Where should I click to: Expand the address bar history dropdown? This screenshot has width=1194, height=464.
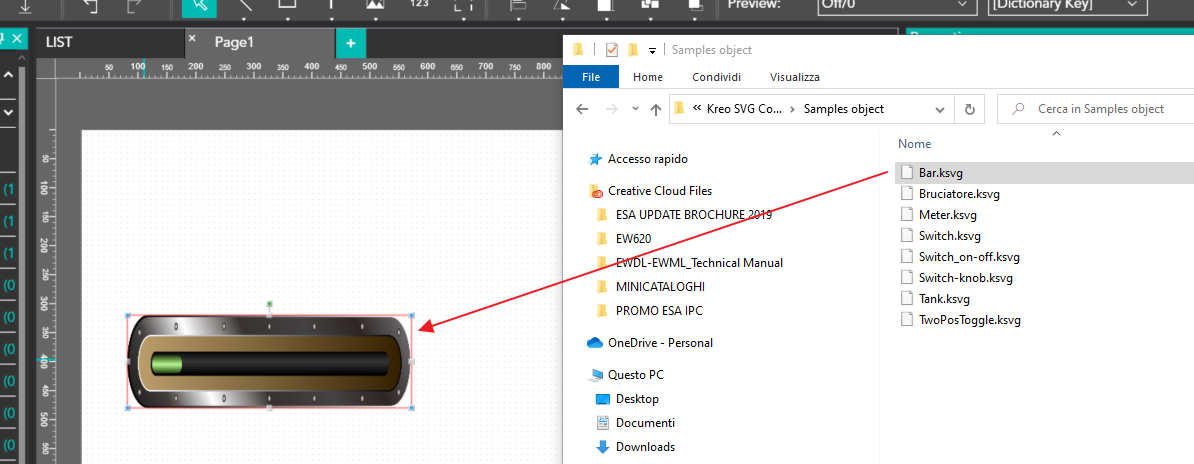[x=939, y=109]
